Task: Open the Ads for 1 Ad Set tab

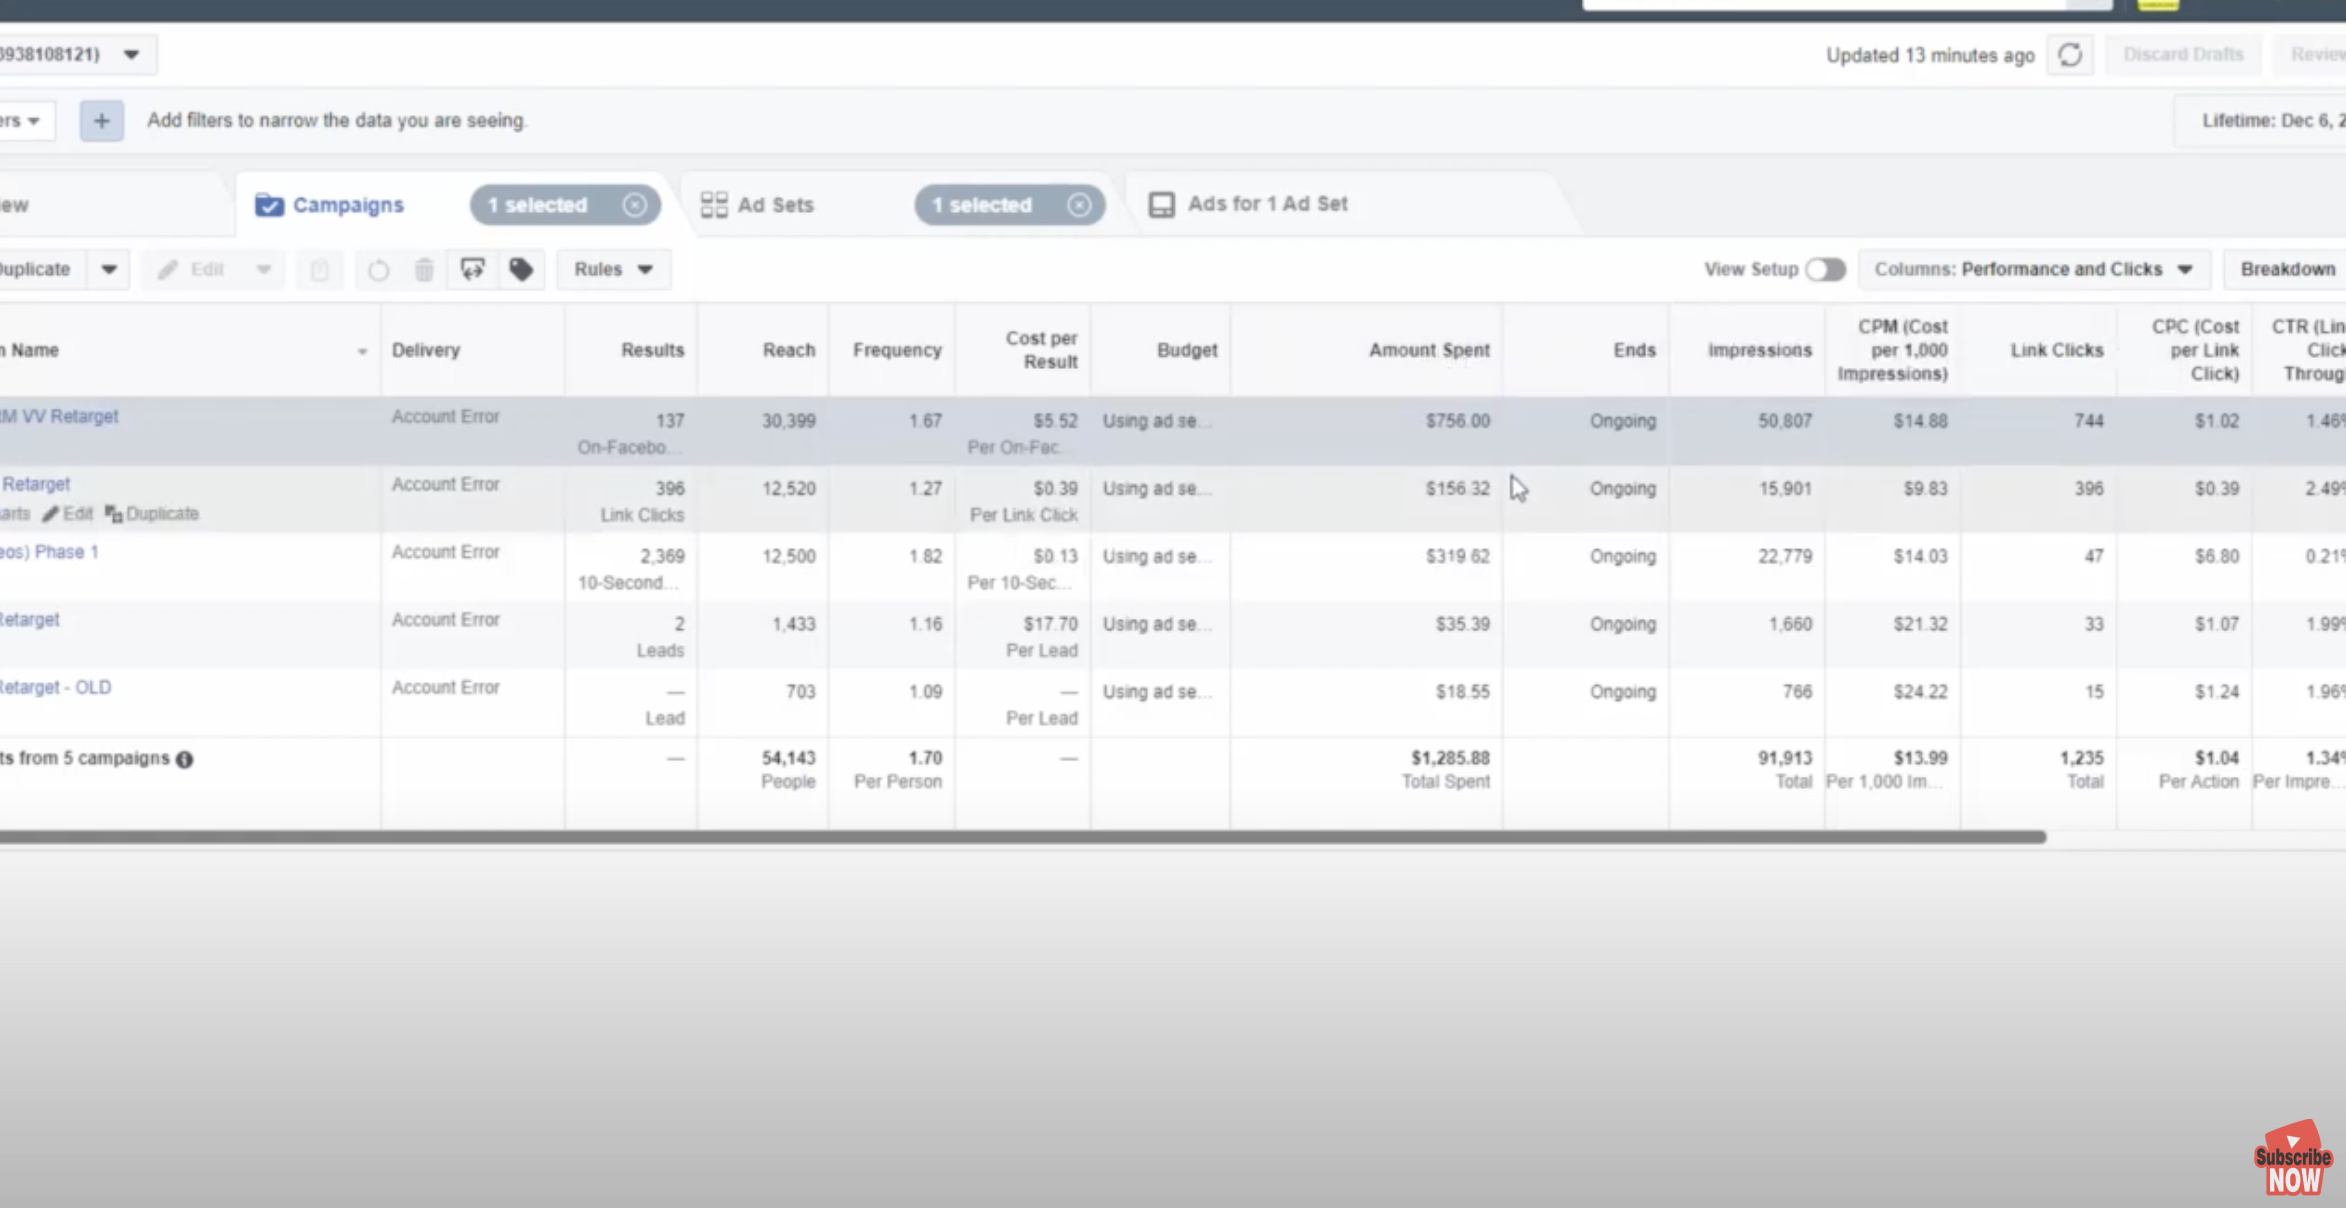Action: 1266,204
